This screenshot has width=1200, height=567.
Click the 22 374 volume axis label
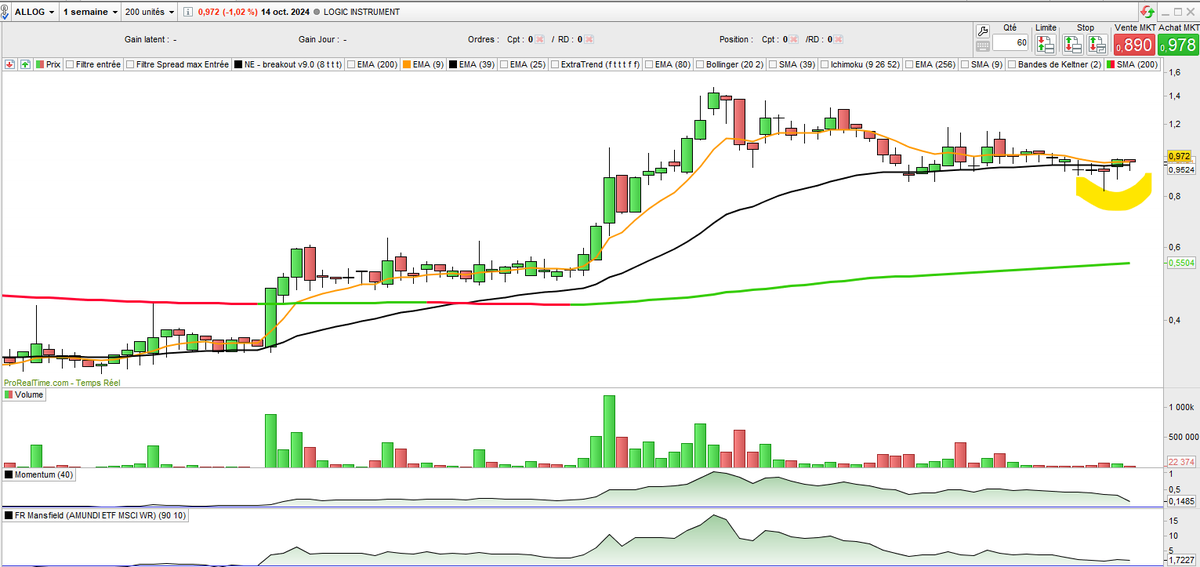coord(1182,461)
